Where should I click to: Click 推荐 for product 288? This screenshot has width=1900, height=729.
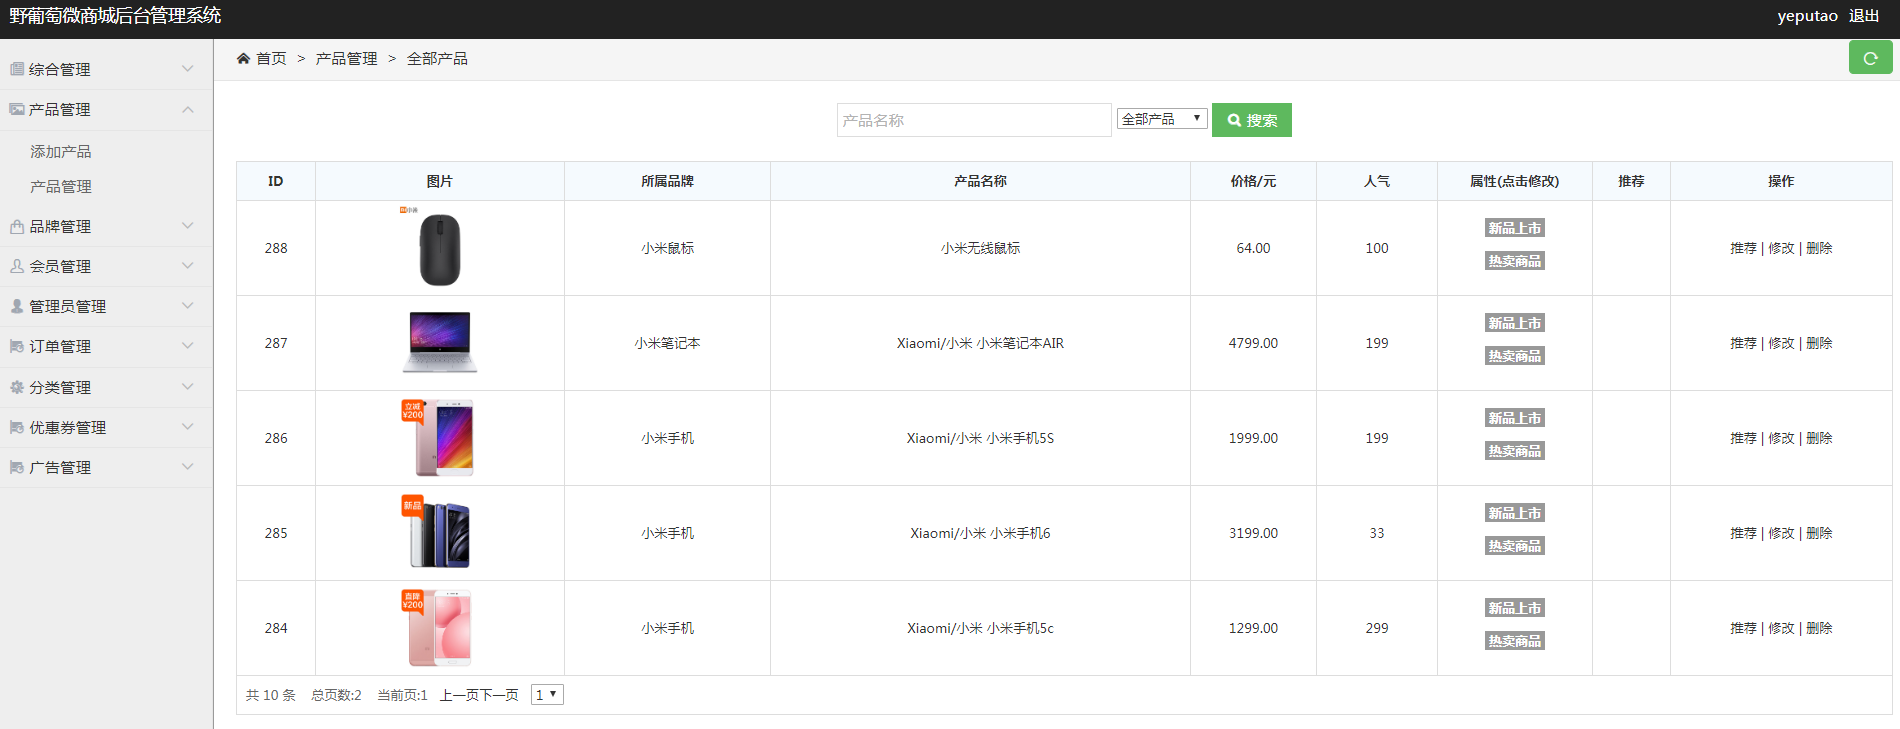1743,248
